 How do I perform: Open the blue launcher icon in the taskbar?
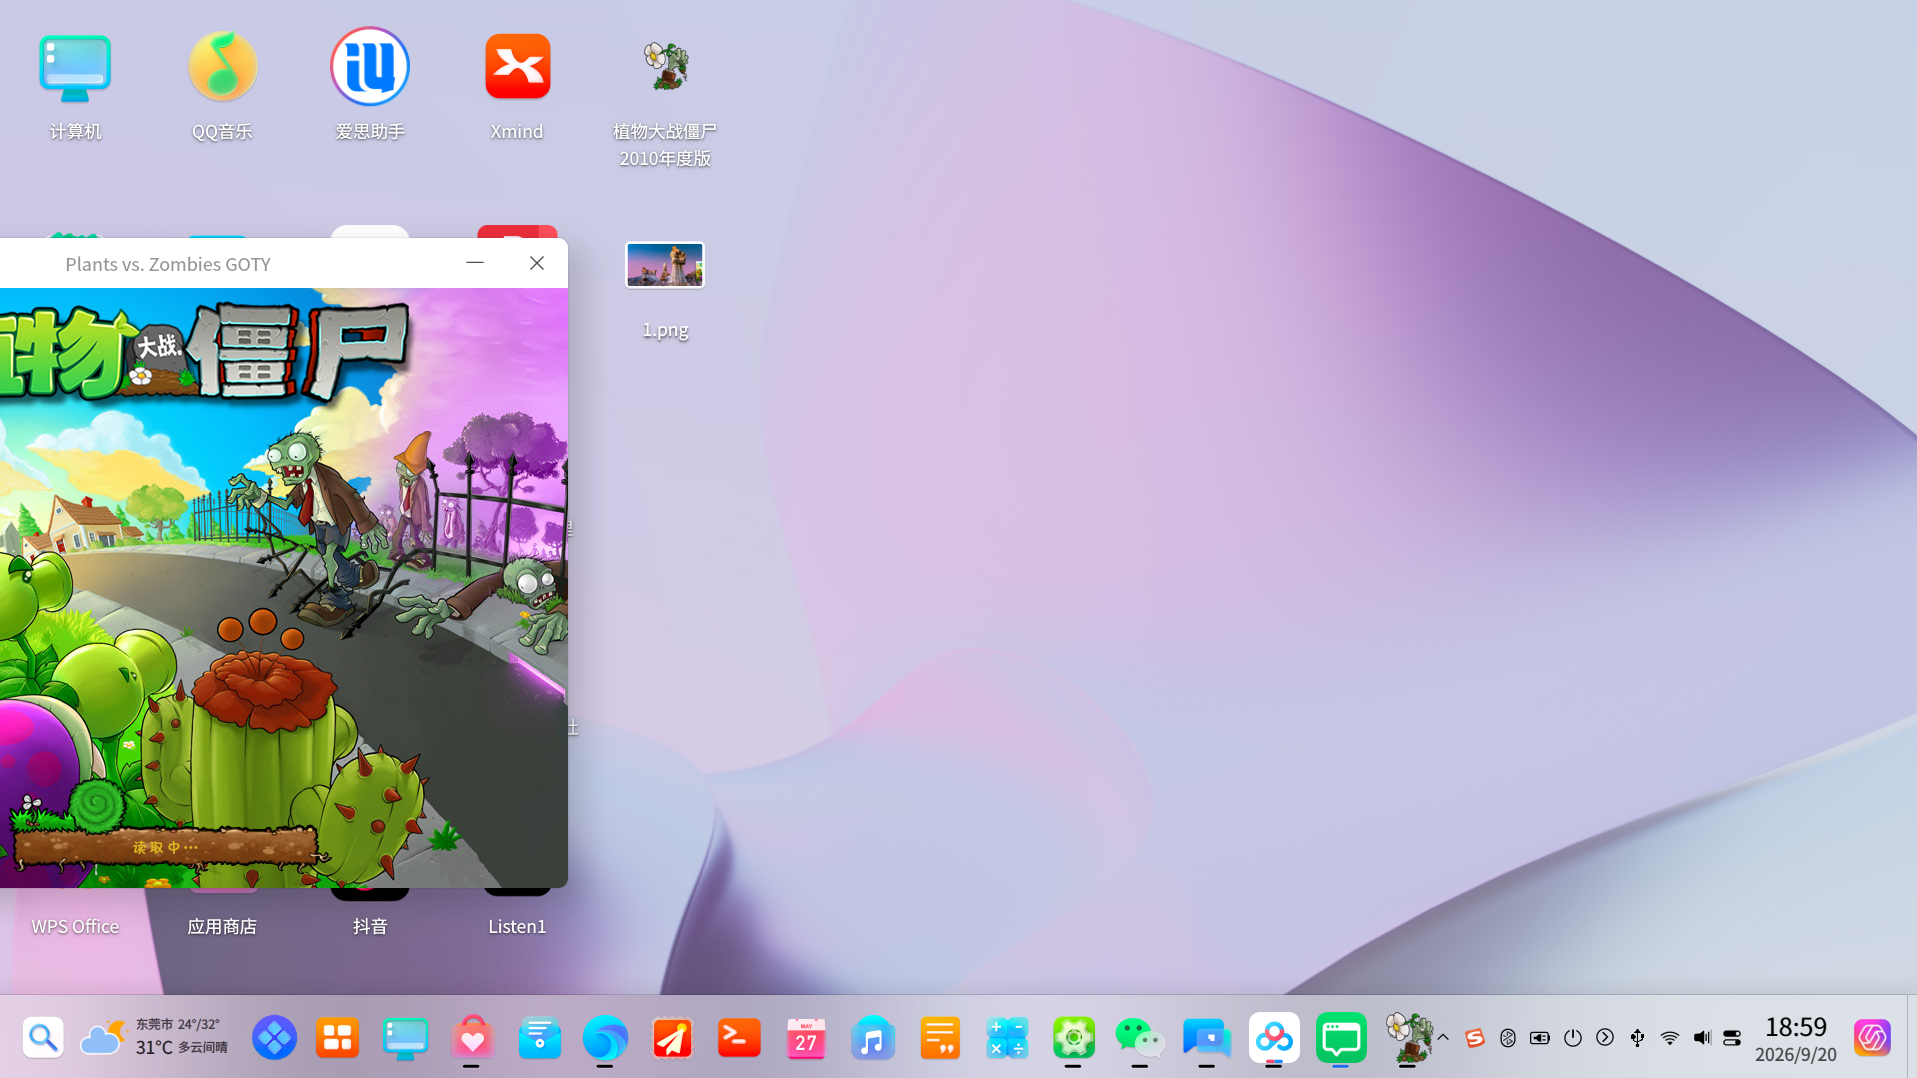(274, 1038)
